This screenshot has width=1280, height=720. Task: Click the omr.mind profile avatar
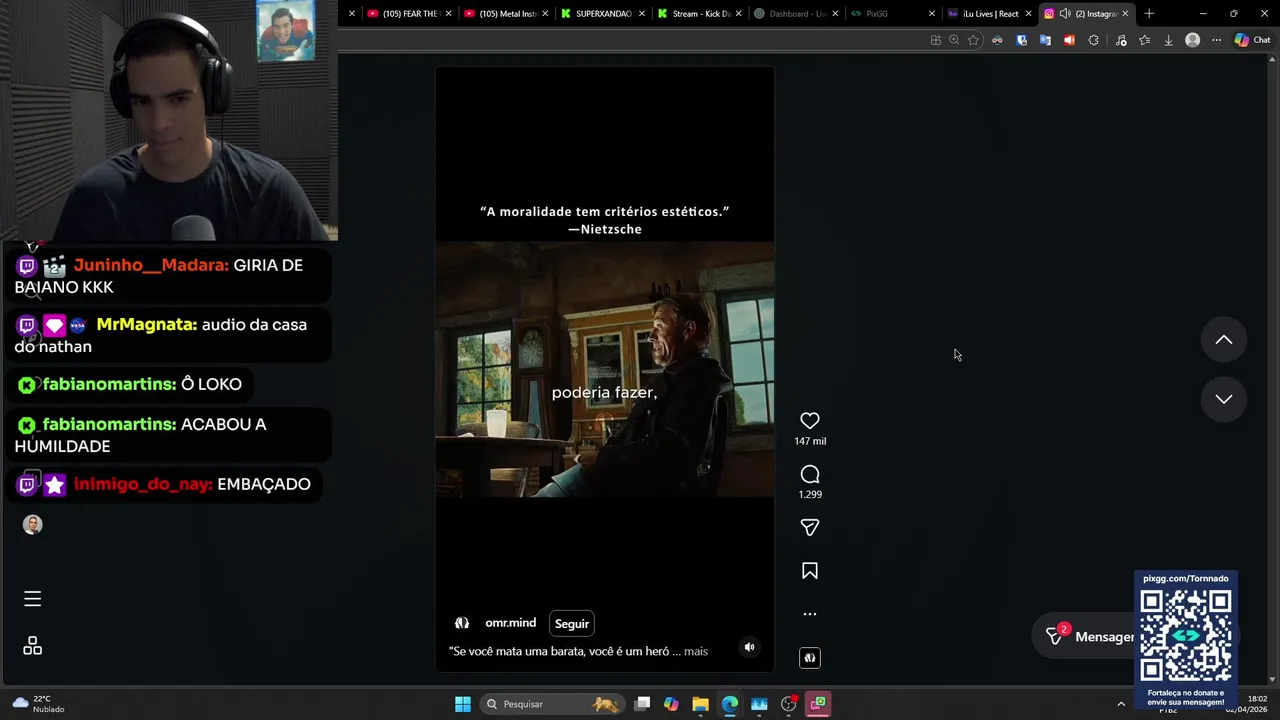[462, 623]
